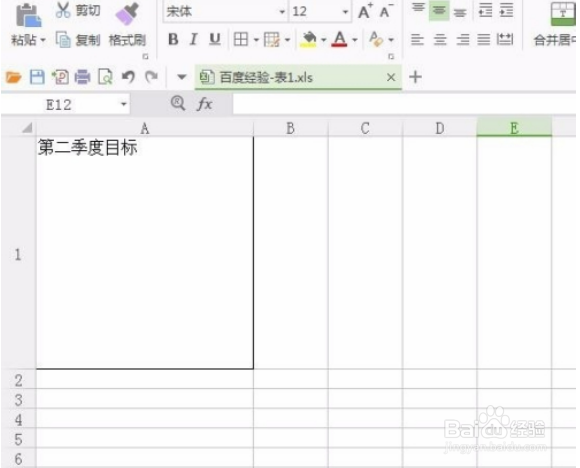Click into the formula bar input
The image size is (580, 468).
[x=404, y=104]
